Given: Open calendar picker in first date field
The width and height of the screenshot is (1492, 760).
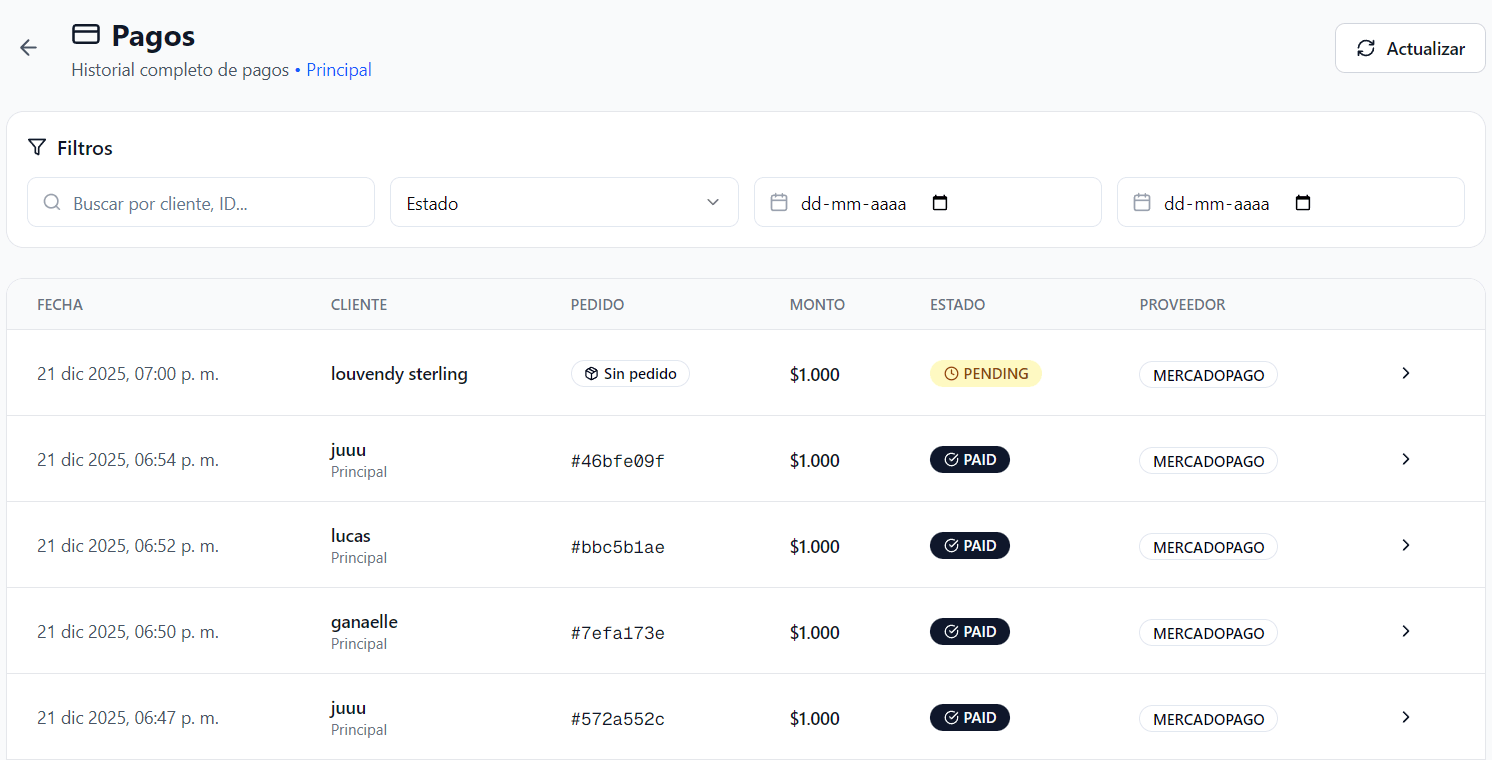Looking at the screenshot, I should pyautogui.click(x=939, y=203).
